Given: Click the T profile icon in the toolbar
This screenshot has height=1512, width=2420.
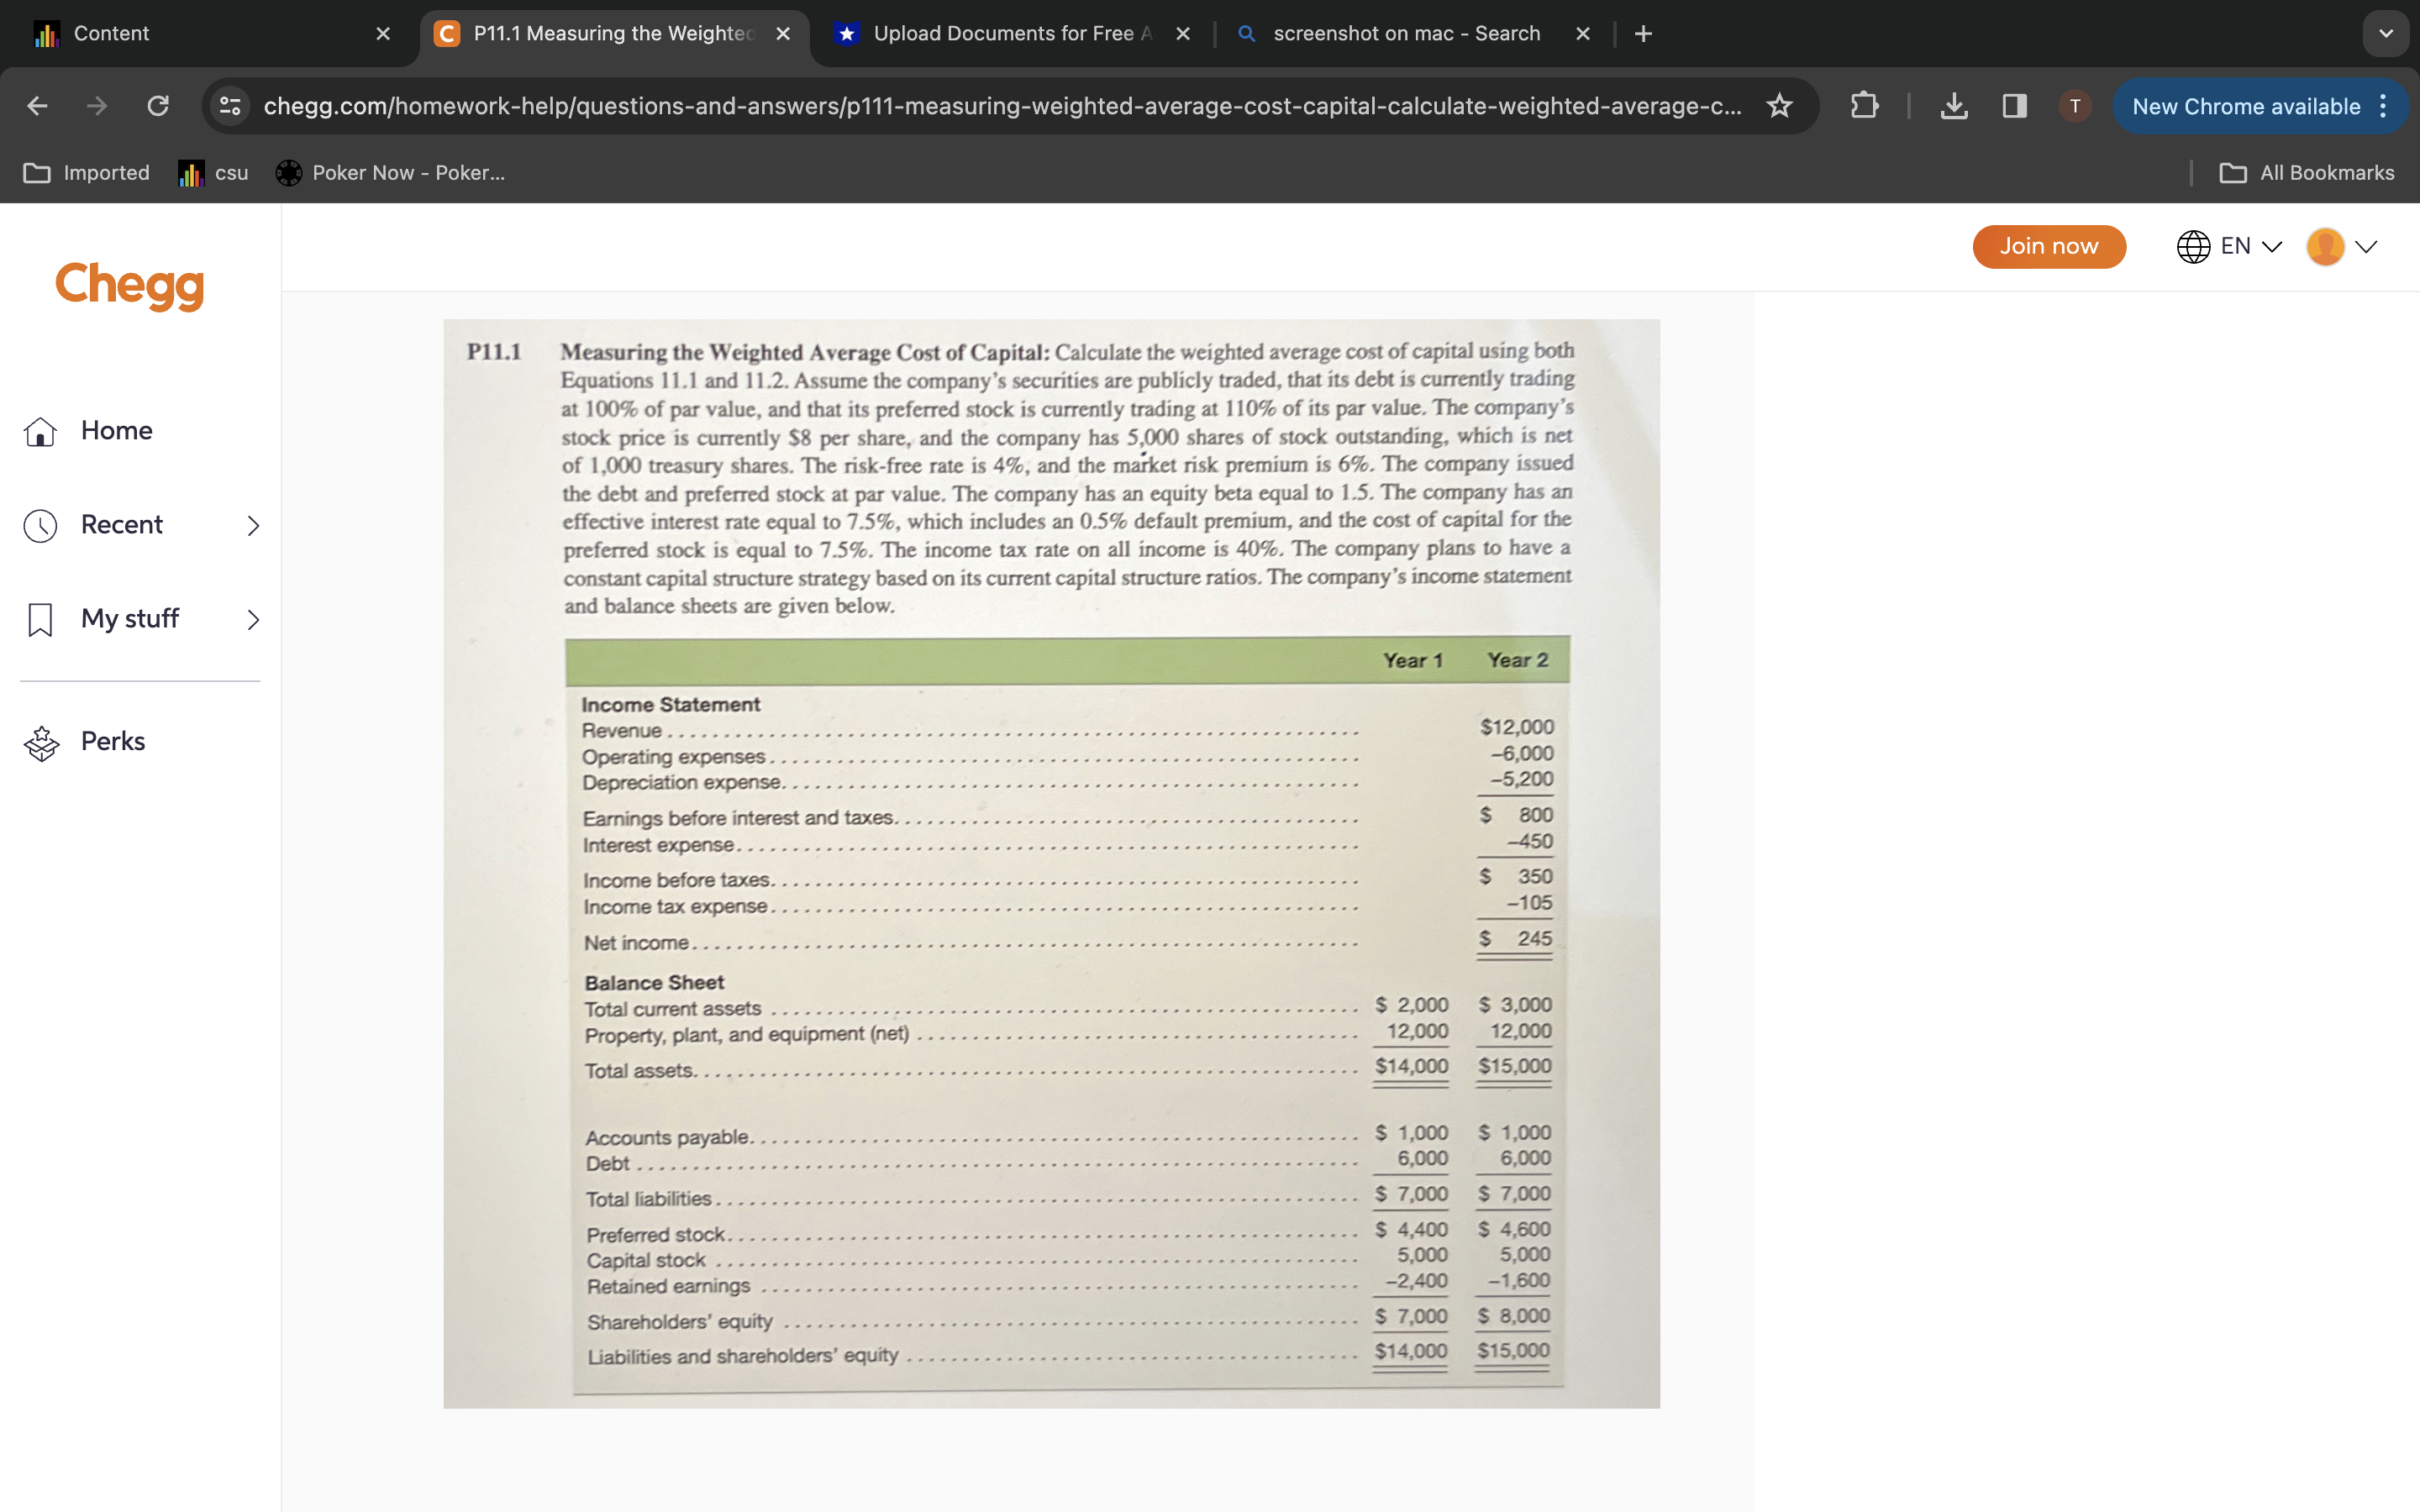Looking at the screenshot, I should click(2074, 106).
